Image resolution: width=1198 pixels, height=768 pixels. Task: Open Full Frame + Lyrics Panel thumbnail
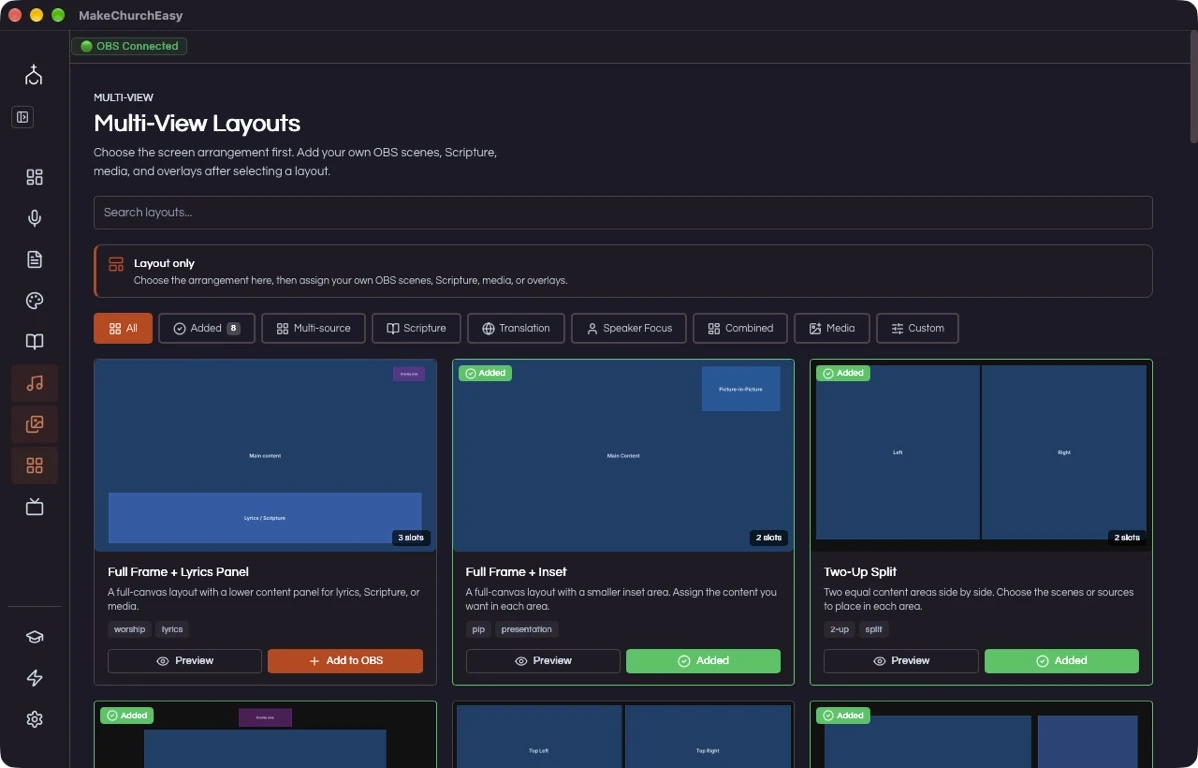pyautogui.click(x=265, y=455)
